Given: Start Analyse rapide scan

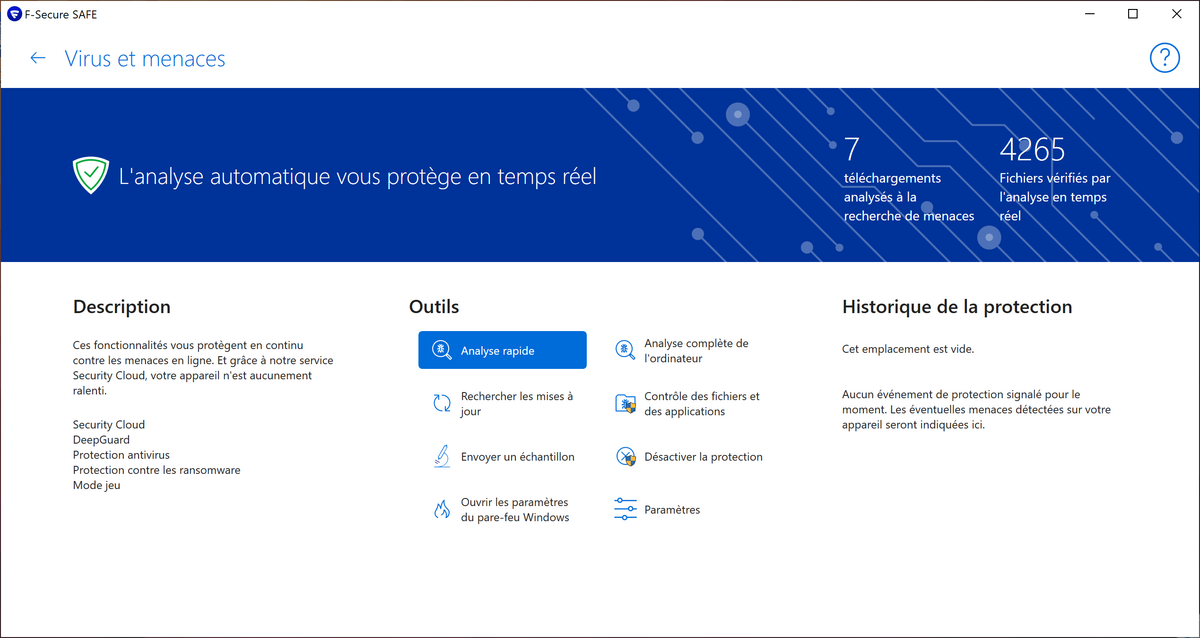Looking at the screenshot, I should pos(502,350).
